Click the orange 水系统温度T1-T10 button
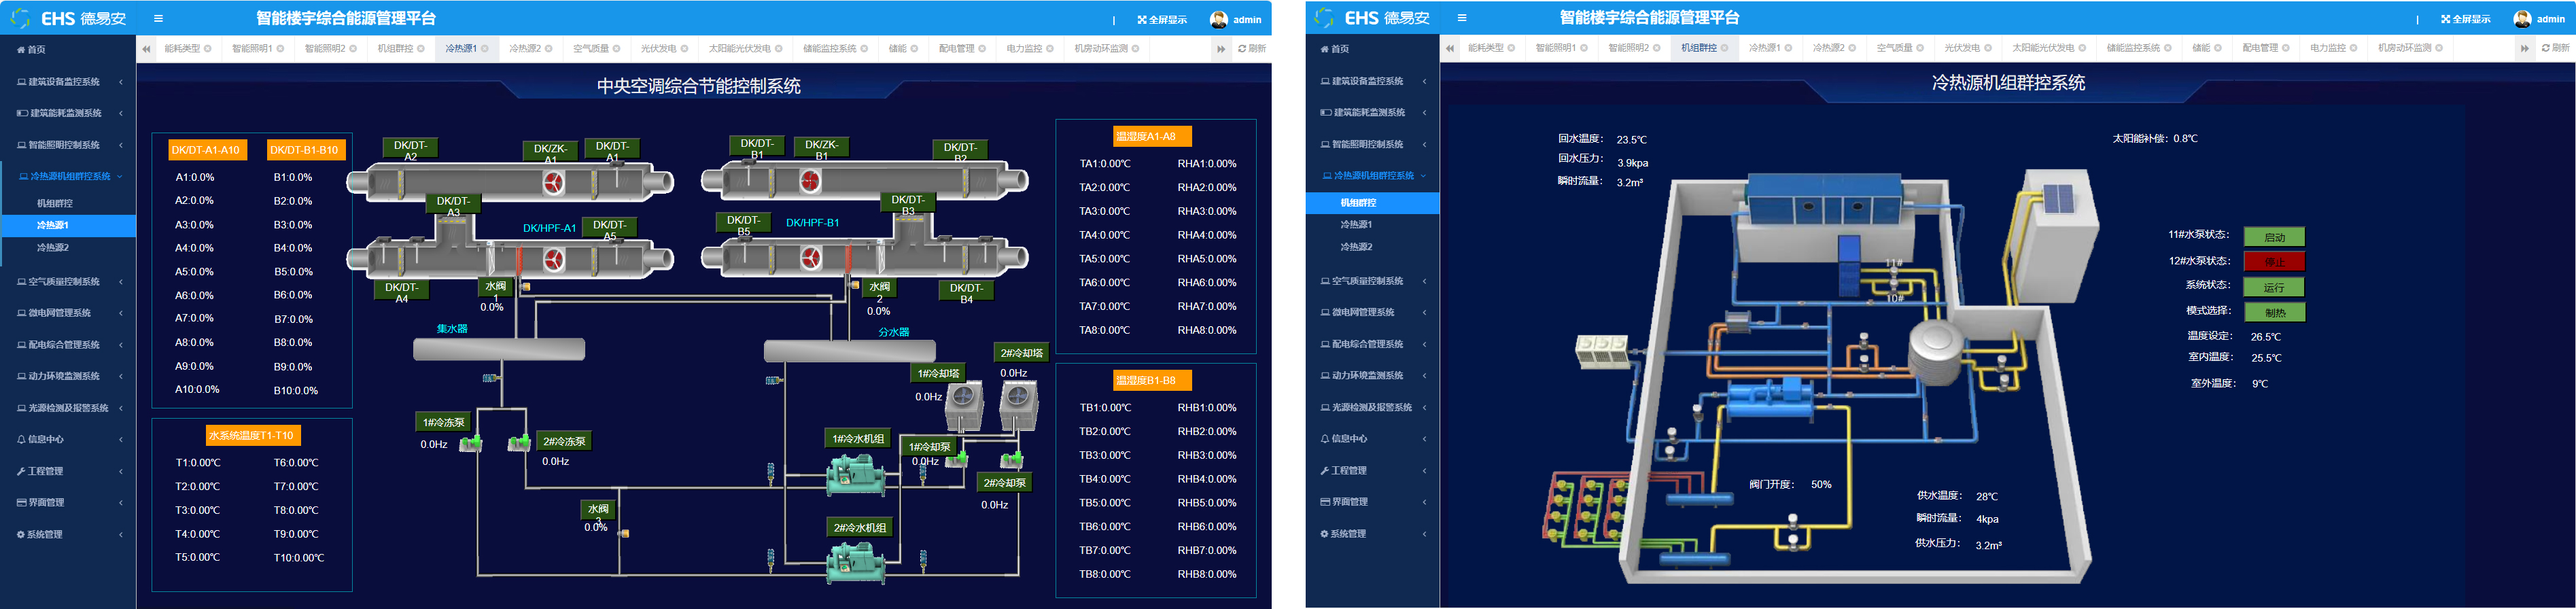The width and height of the screenshot is (2576, 609). pyautogui.click(x=251, y=435)
